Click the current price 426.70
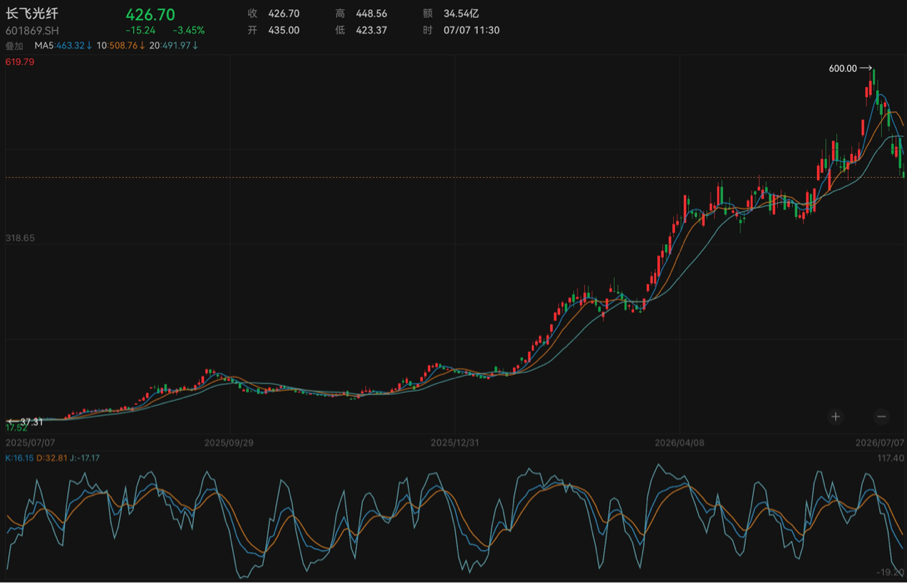The width and height of the screenshot is (907, 583). point(150,14)
